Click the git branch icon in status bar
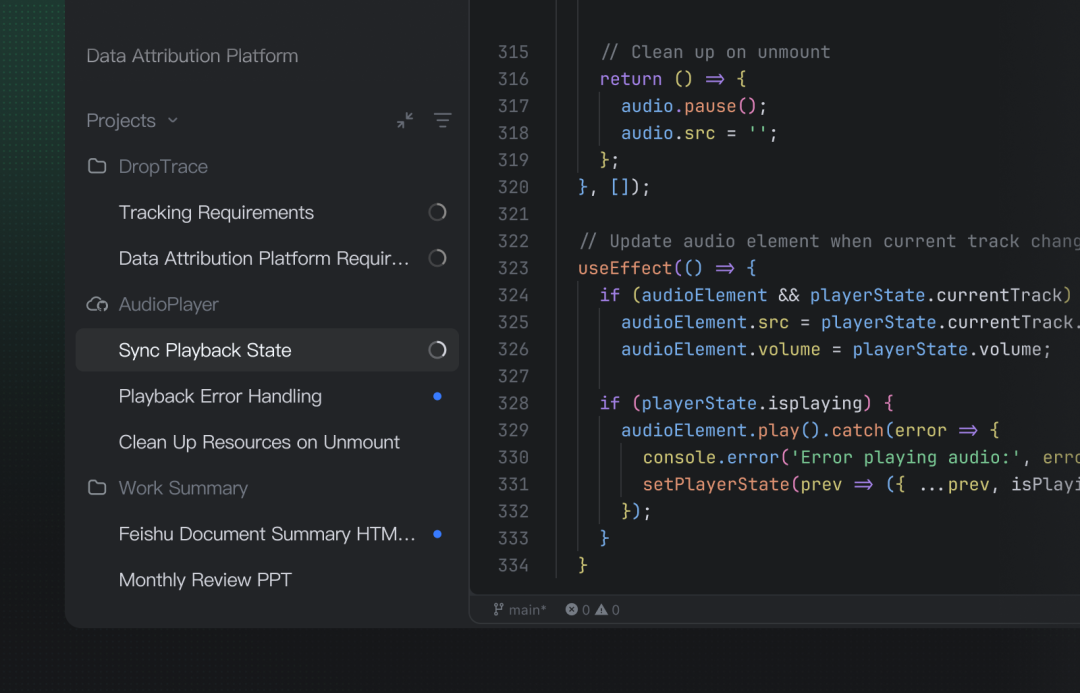Image resolution: width=1080 pixels, height=693 pixels. [498, 610]
